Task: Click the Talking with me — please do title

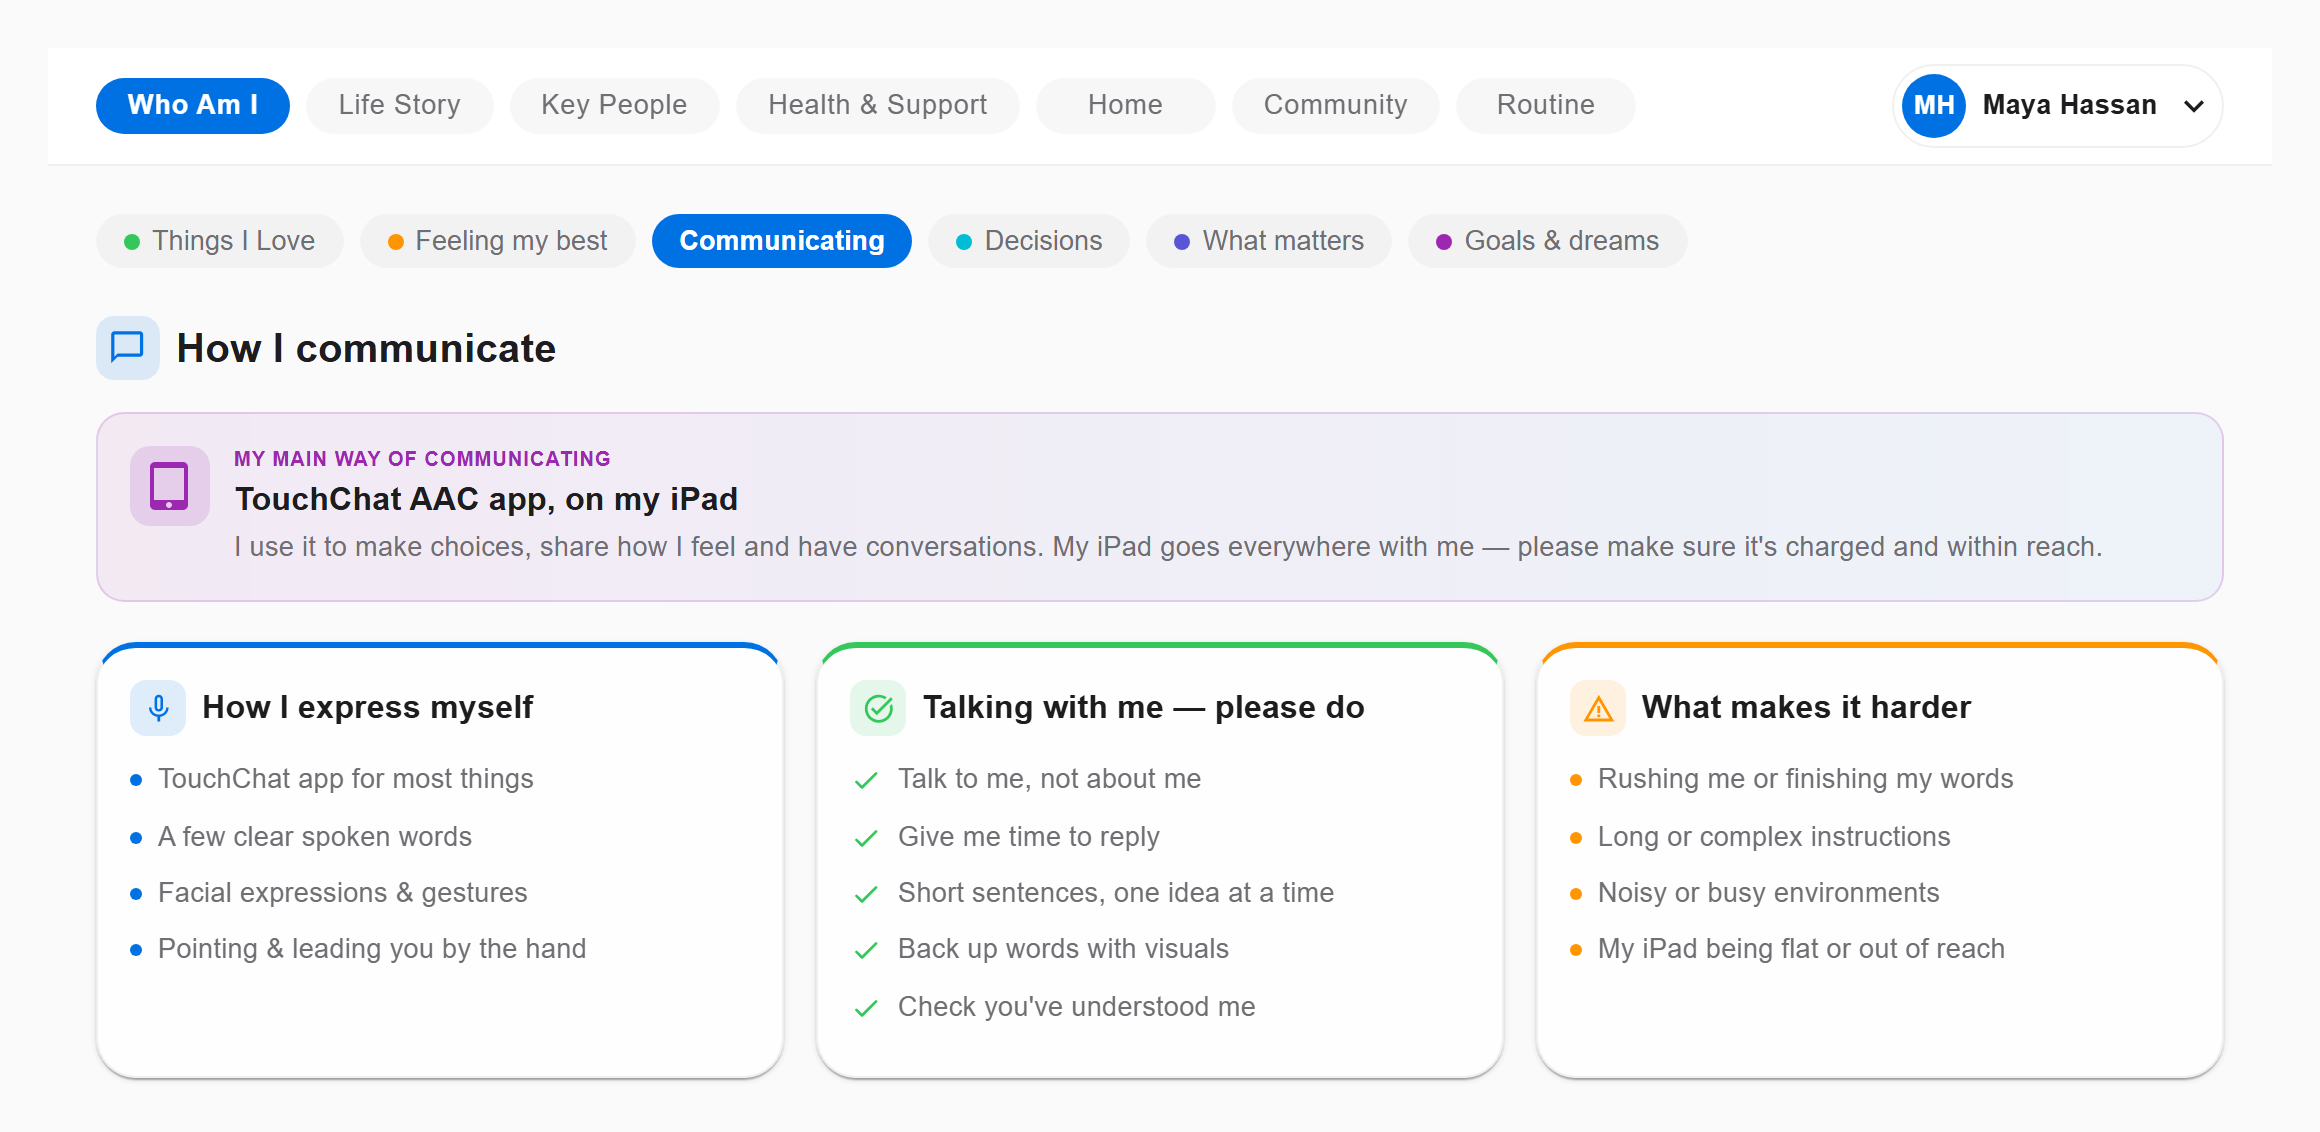Action: [1143, 707]
